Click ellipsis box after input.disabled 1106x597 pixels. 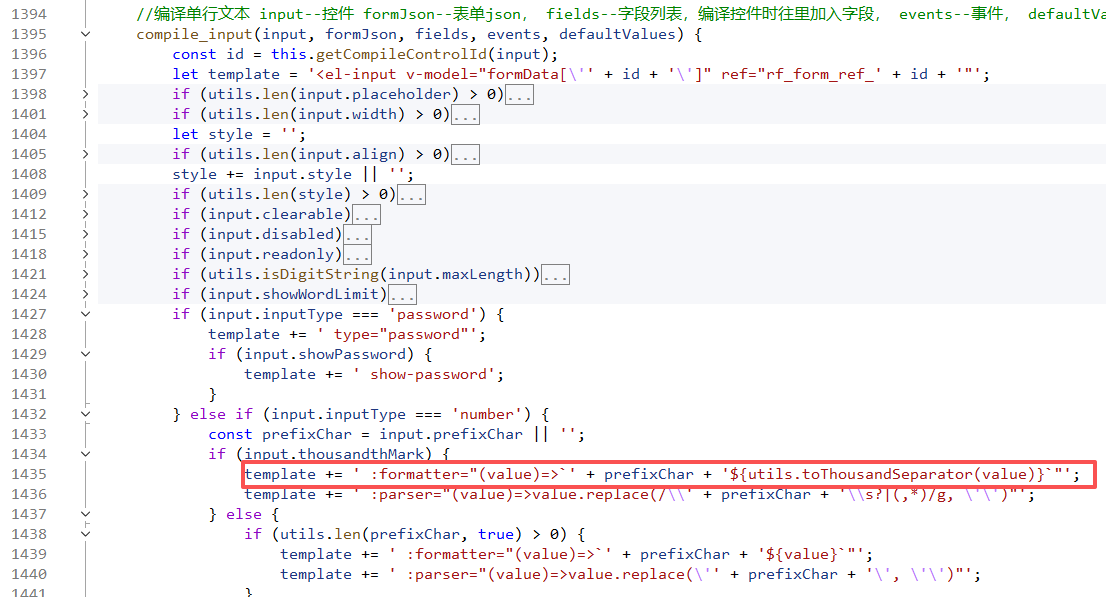(x=357, y=235)
